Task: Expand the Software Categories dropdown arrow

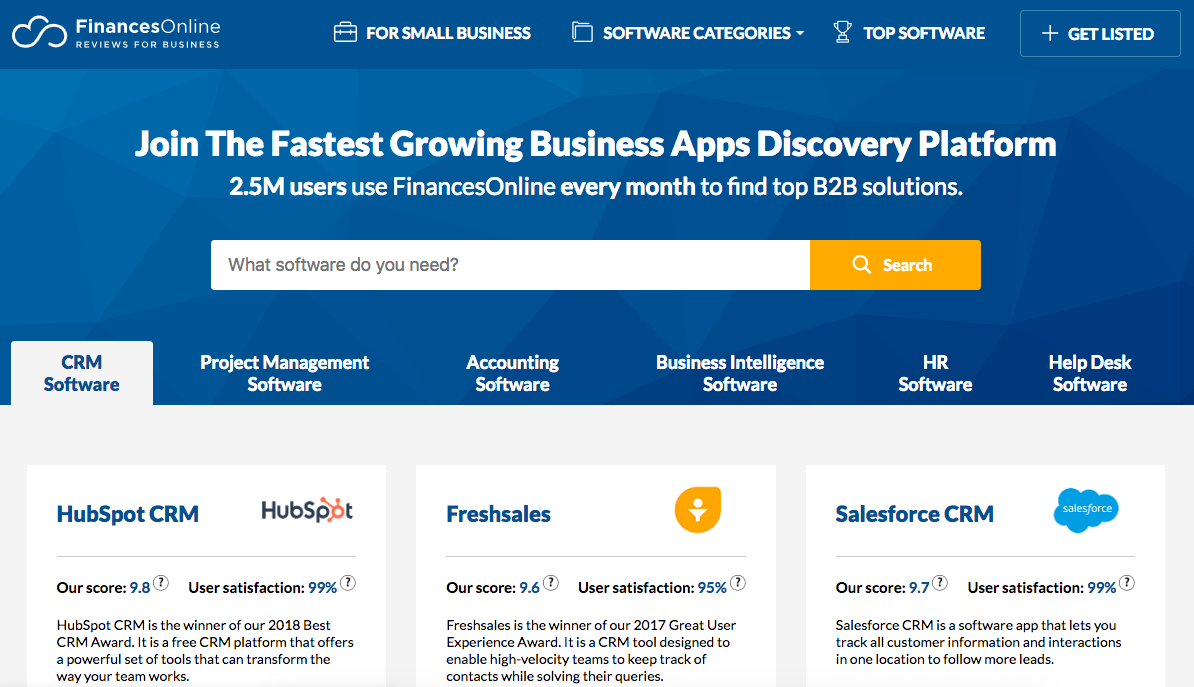Action: (800, 34)
